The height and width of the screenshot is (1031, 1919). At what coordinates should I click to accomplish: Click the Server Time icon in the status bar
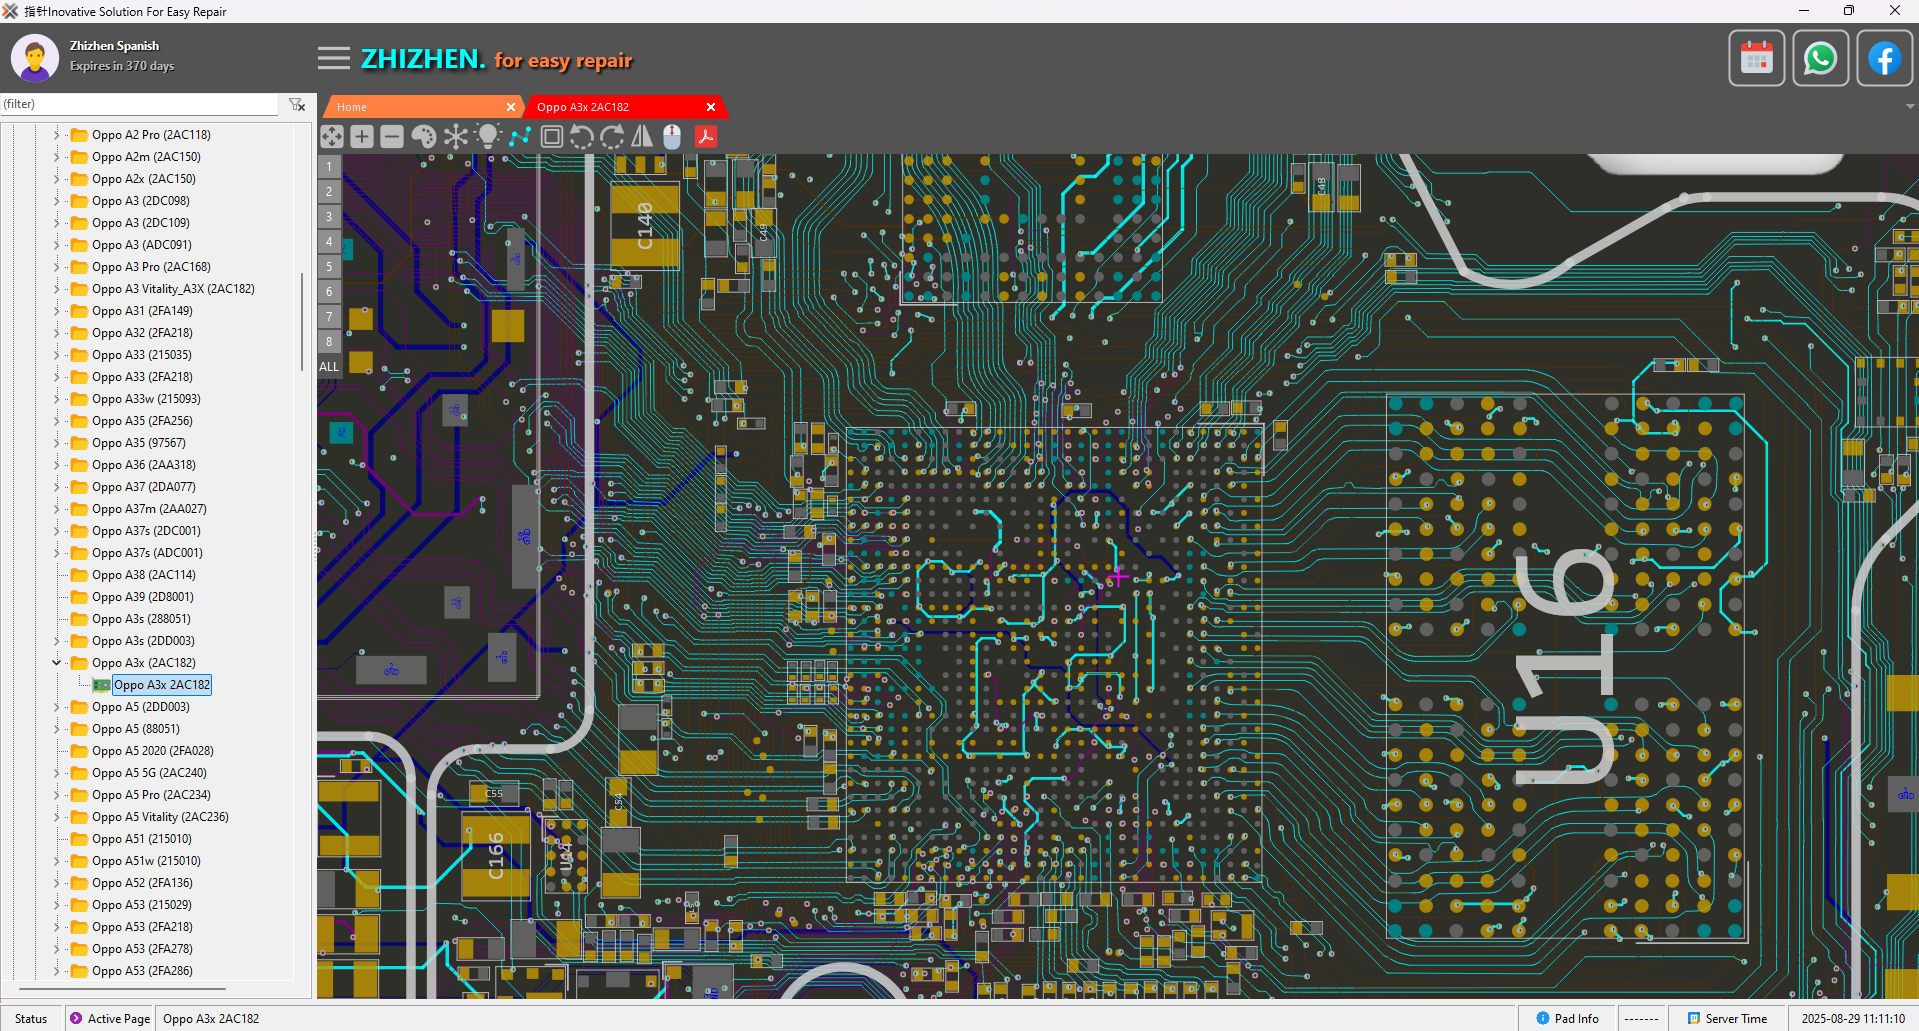(1694, 1018)
